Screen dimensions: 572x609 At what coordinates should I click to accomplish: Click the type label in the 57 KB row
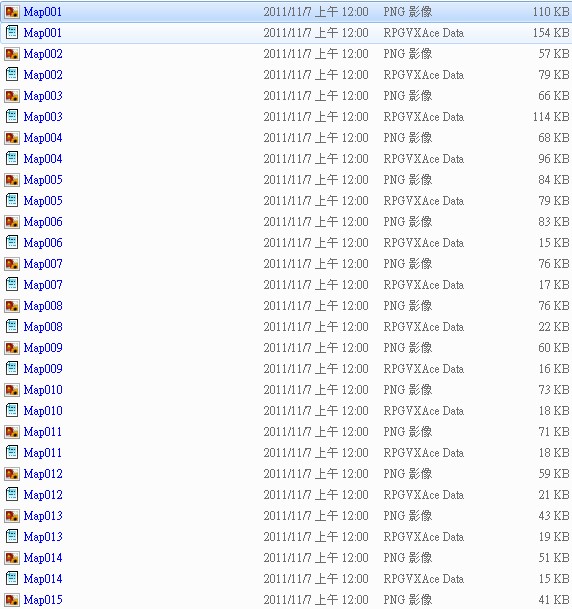tap(407, 54)
